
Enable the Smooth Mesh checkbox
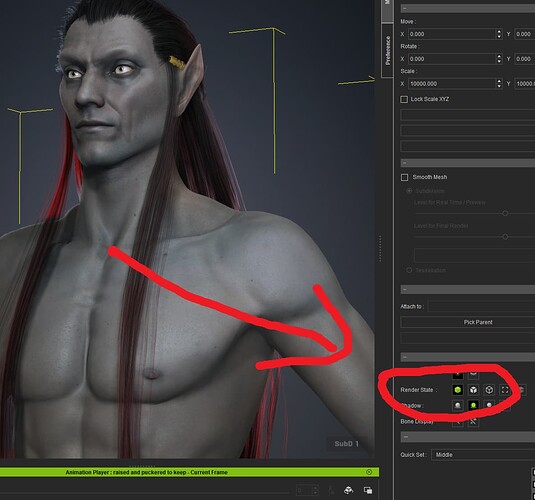pos(404,177)
